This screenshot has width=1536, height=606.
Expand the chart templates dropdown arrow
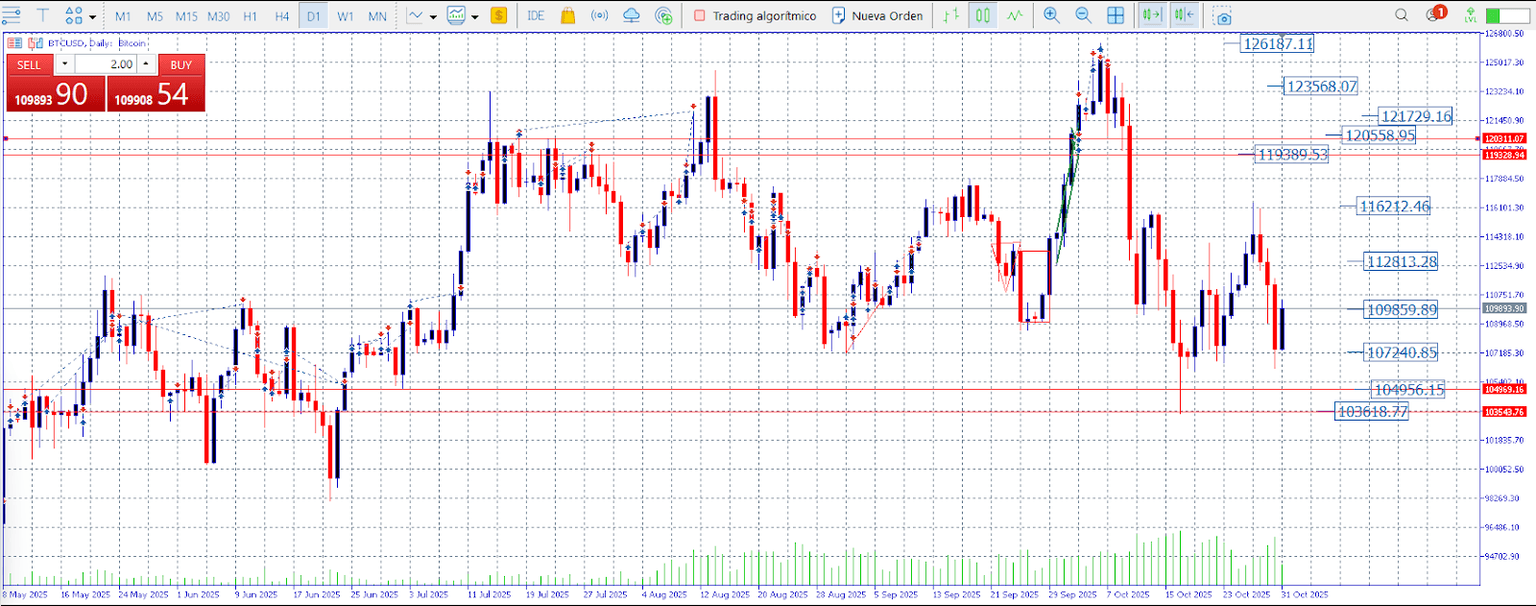coord(474,17)
